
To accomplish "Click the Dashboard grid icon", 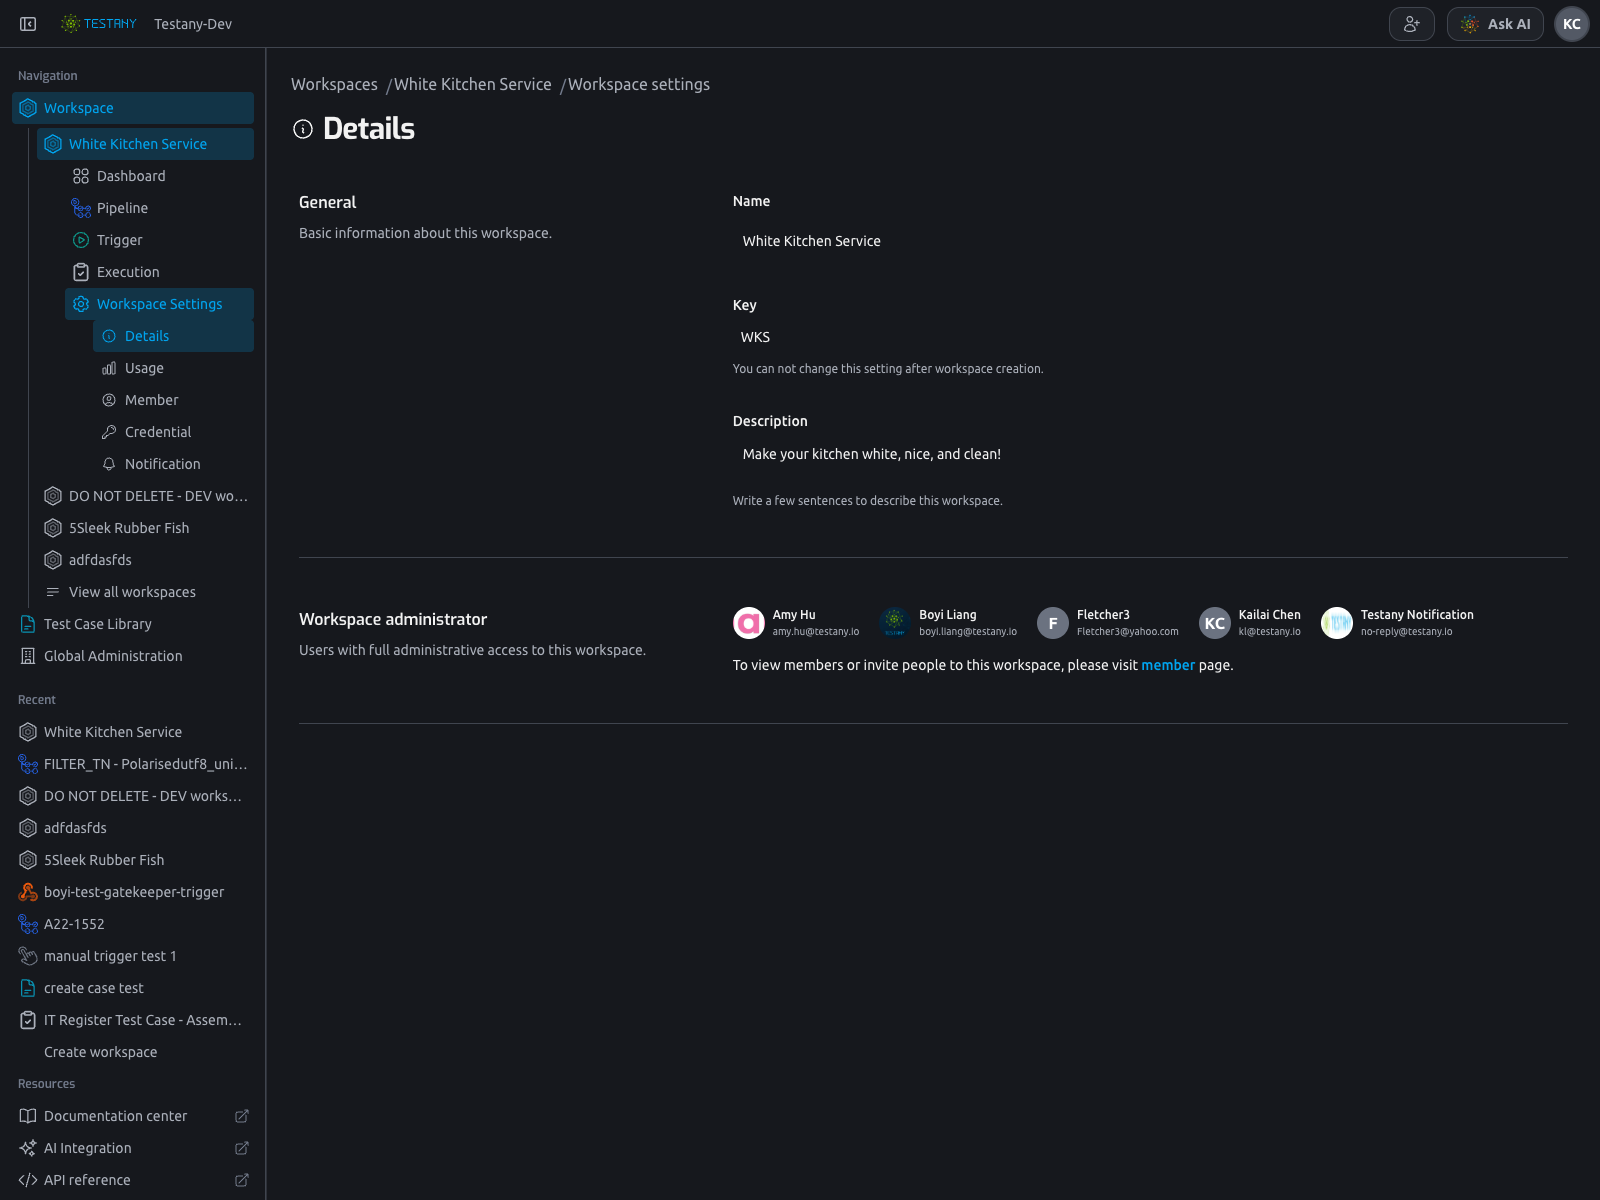I will pos(81,176).
